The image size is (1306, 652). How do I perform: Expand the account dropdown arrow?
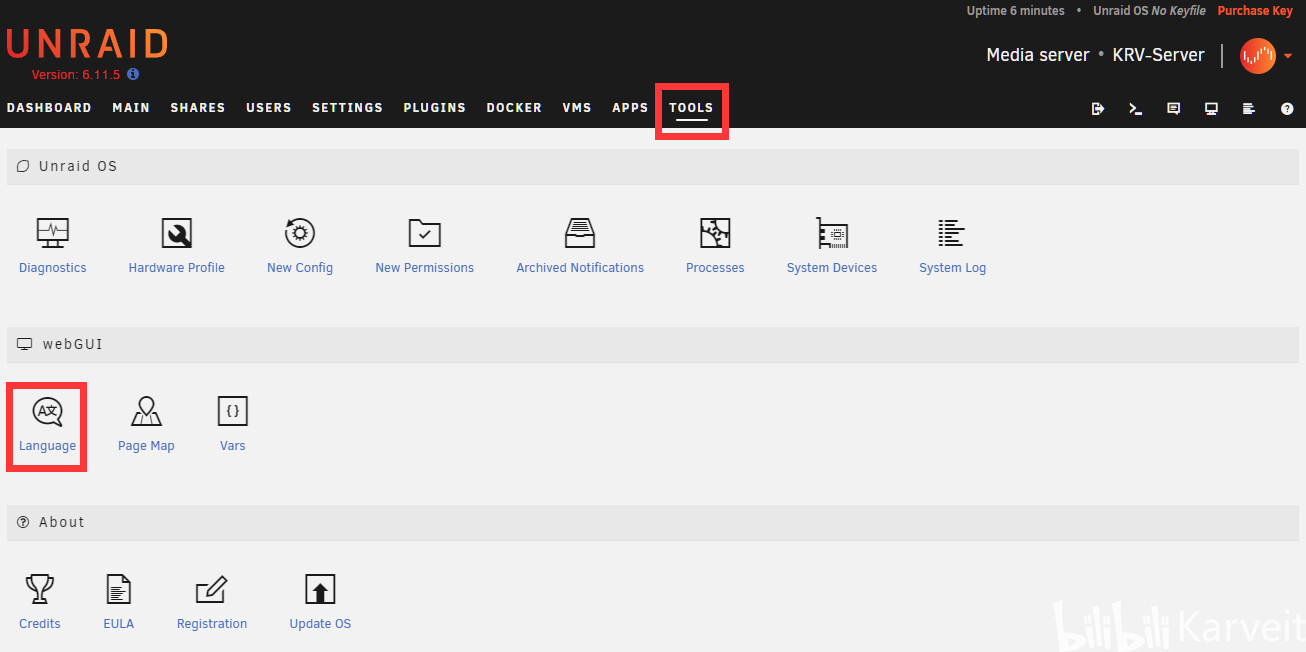1289,56
